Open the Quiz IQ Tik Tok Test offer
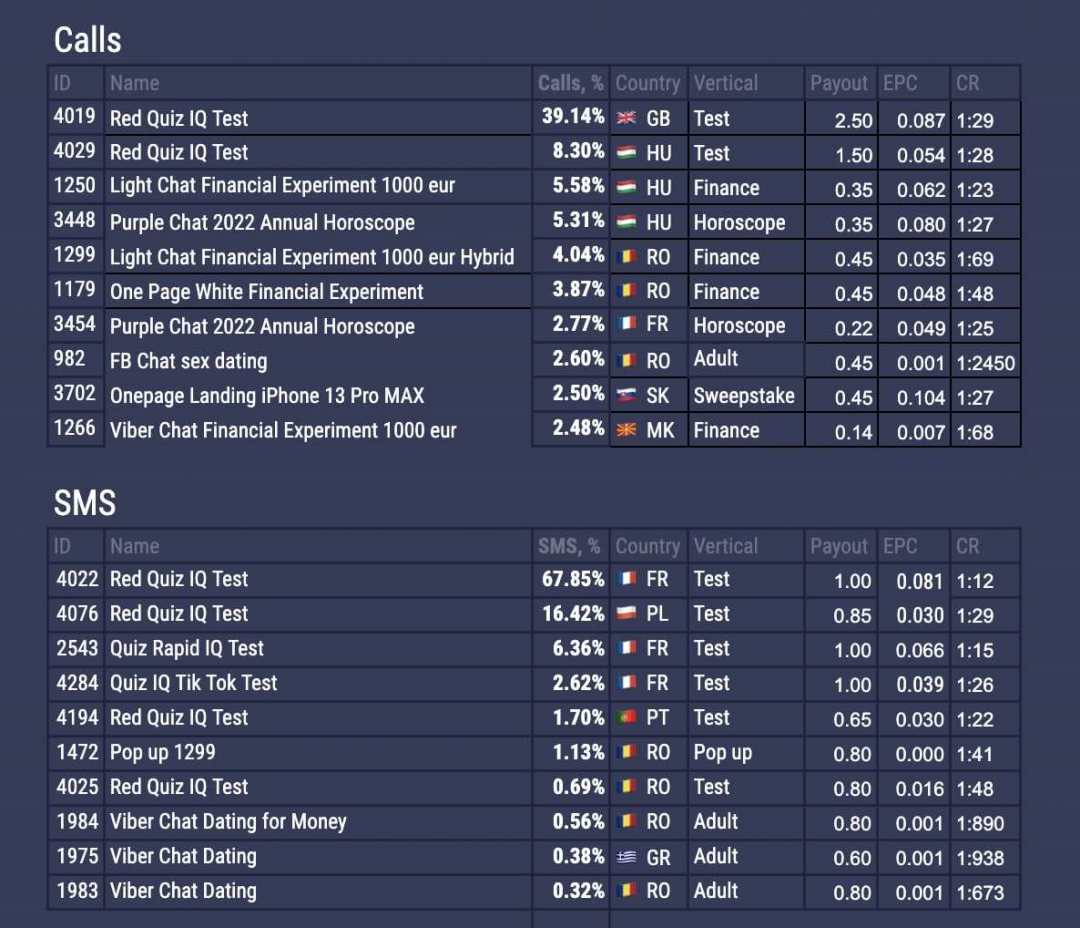1080x928 pixels. [x=194, y=683]
